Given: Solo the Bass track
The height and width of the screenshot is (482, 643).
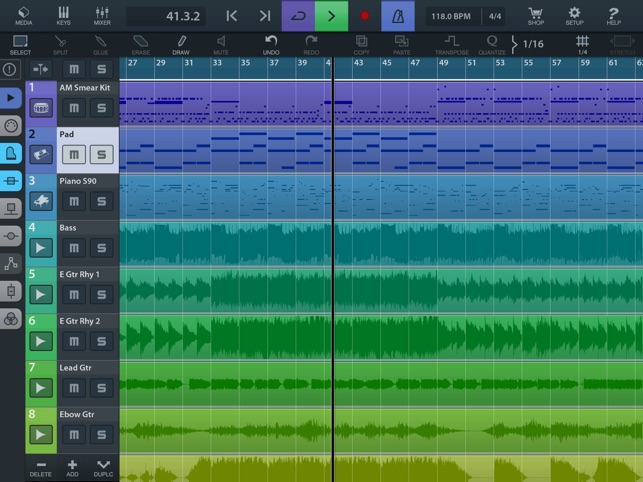Looking at the screenshot, I should click(101, 248).
